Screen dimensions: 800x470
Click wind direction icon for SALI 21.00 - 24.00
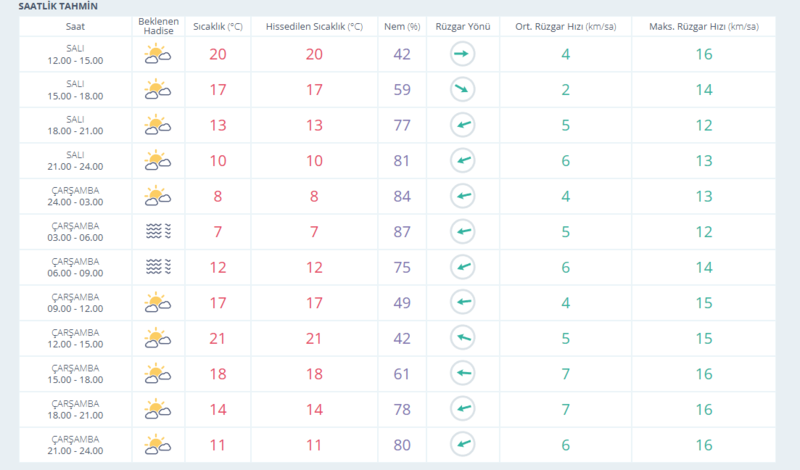[x=461, y=161]
